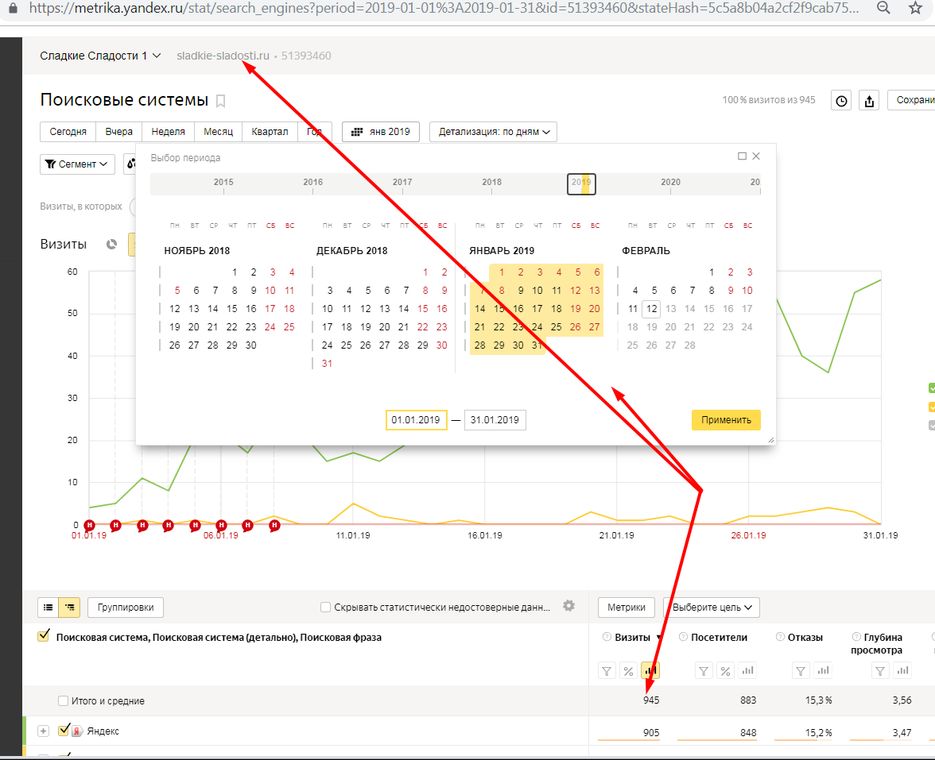This screenshot has height=760, width=935.
Task: Click the filter icon under Визиты column
Action: pyautogui.click(x=606, y=671)
